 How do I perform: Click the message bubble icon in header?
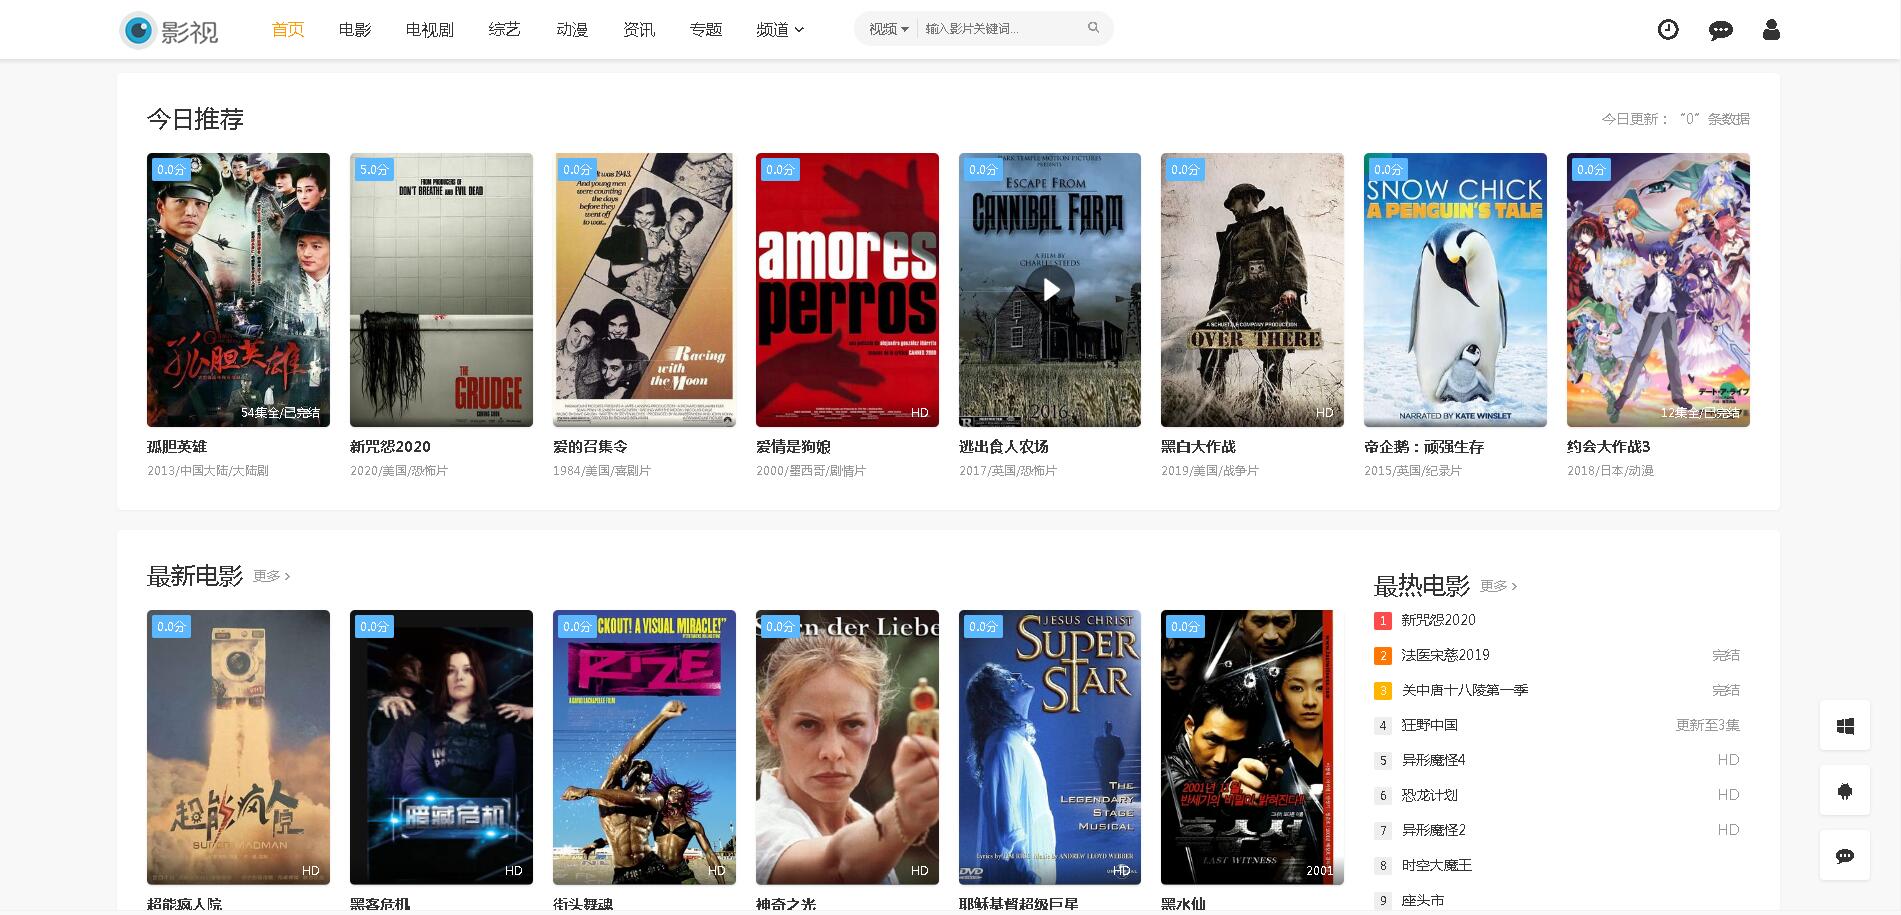(x=1720, y=30)
